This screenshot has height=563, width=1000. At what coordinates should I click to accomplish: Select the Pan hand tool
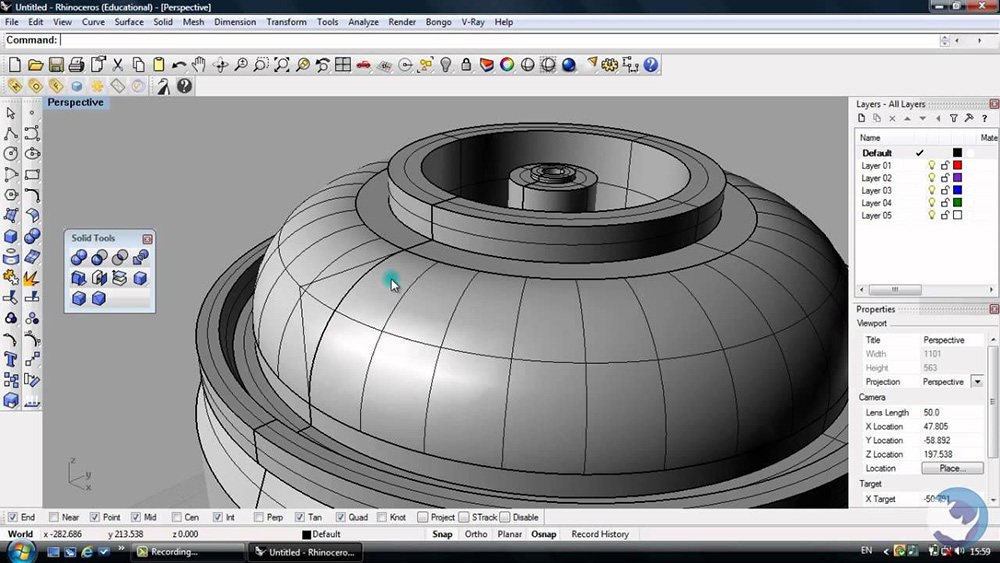pos(199,65)
